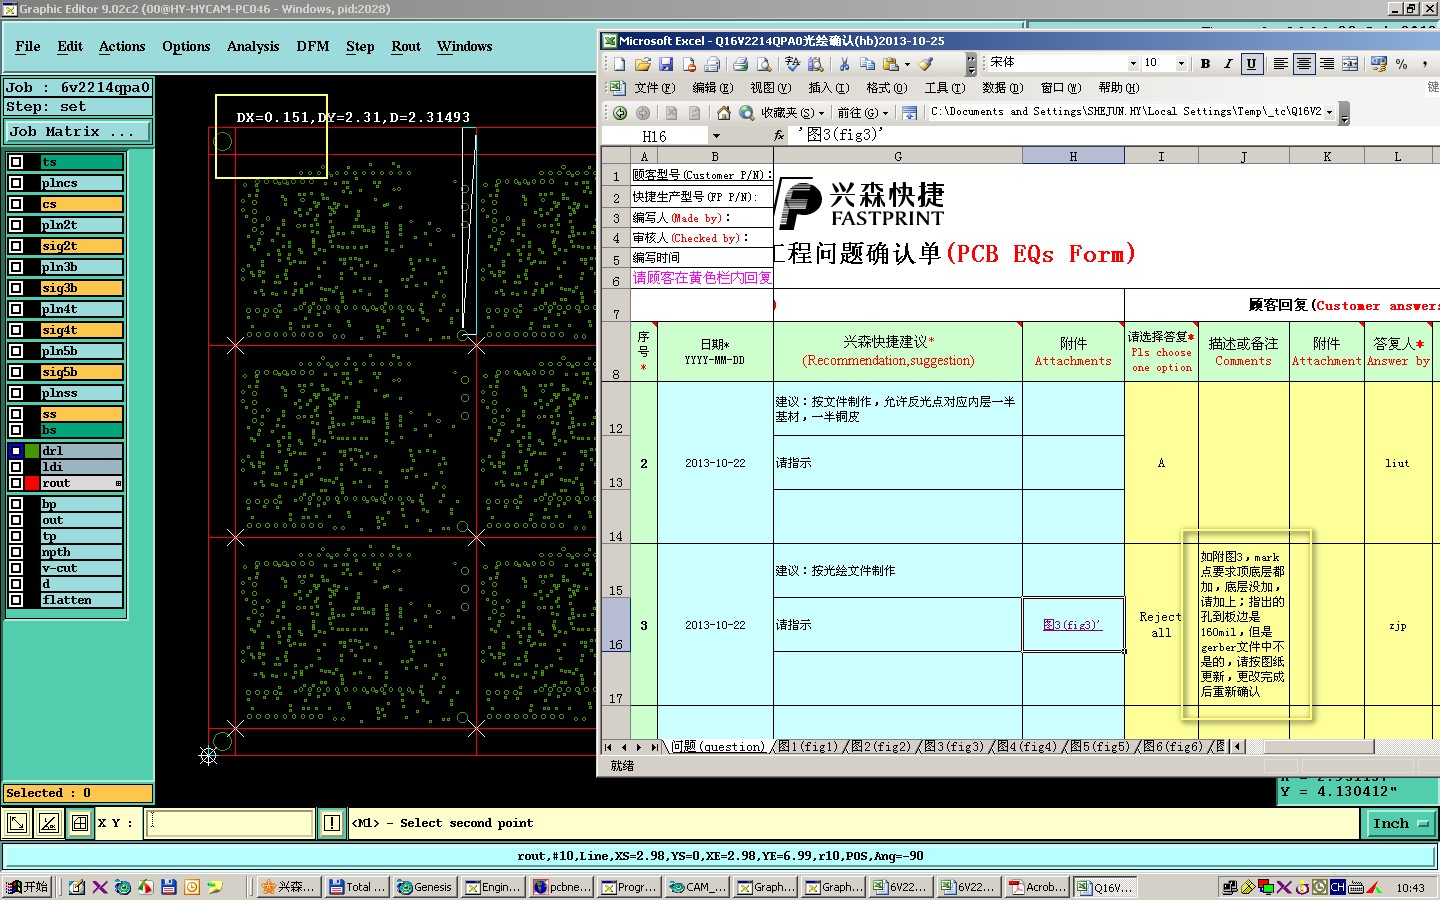
Task: Paste clipboard contents in Excel
Action: 890,64
